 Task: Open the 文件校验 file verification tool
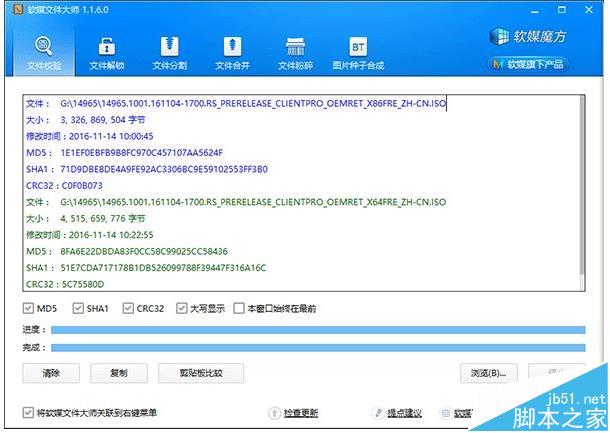[x=44, y=53]
